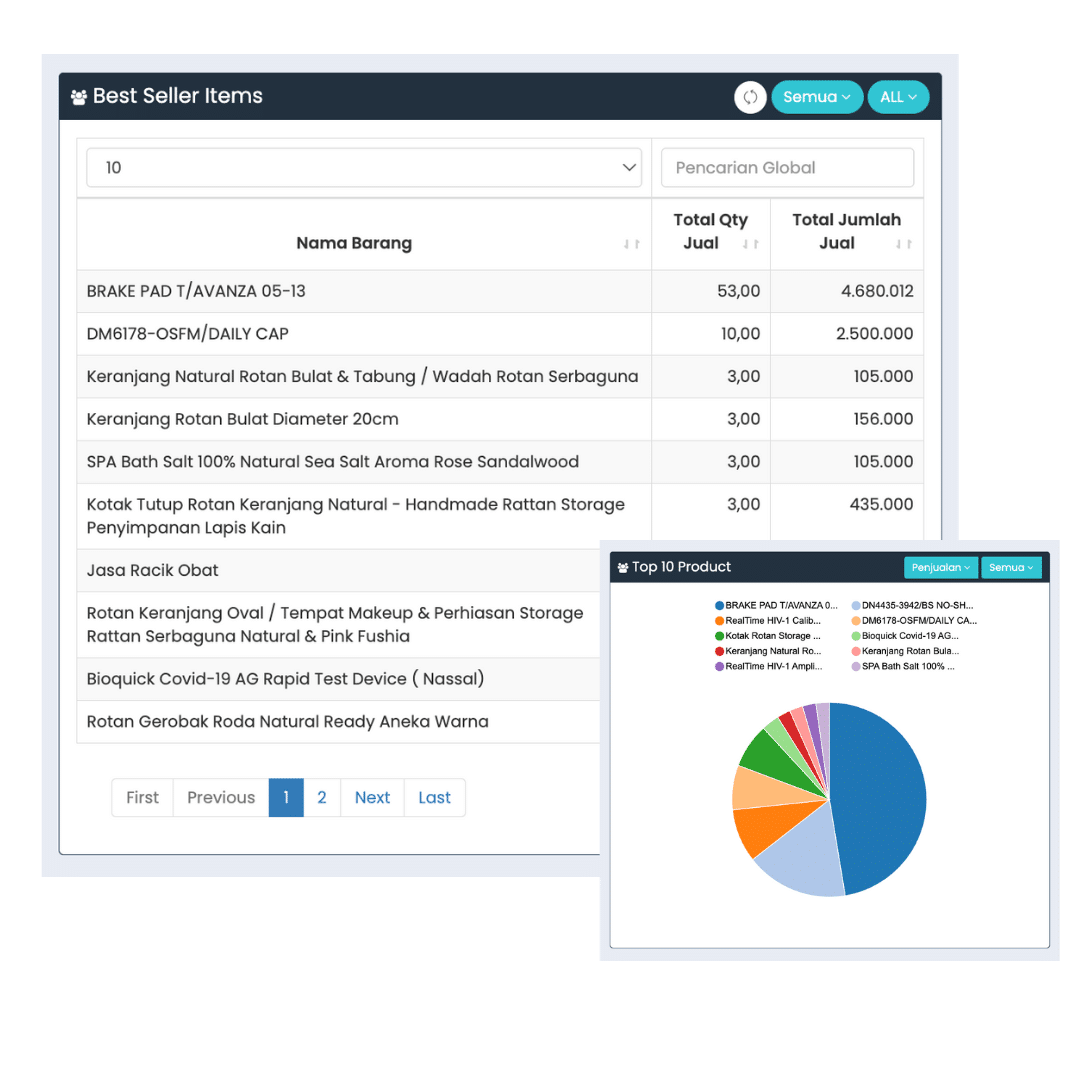Image resolution: width=1080 pixels, height=1080 pixels.
Task: Open the Penjualan dropdown in Top 10 Product
Action: [x=940, y=568]
